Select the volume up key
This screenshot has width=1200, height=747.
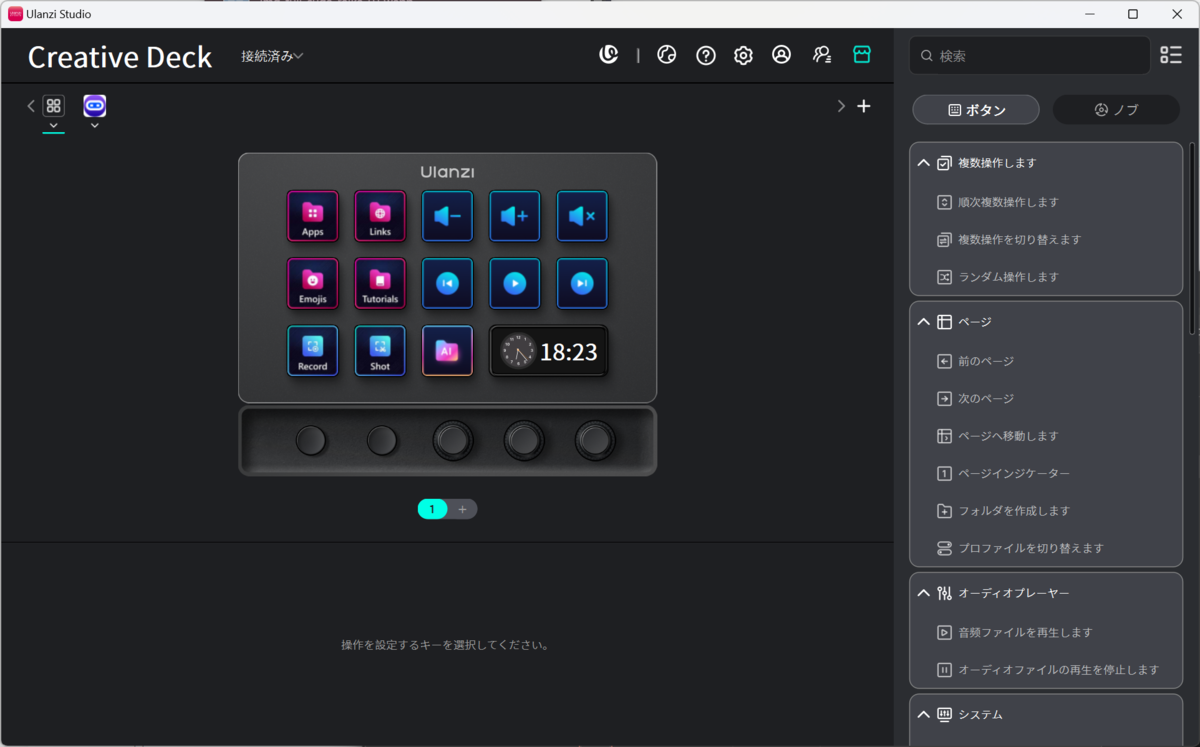[515, 216]
